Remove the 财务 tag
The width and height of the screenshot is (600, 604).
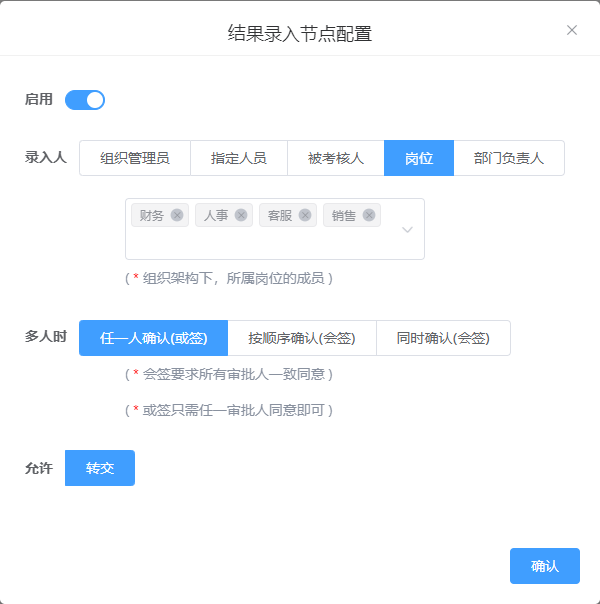click(177, 215)
